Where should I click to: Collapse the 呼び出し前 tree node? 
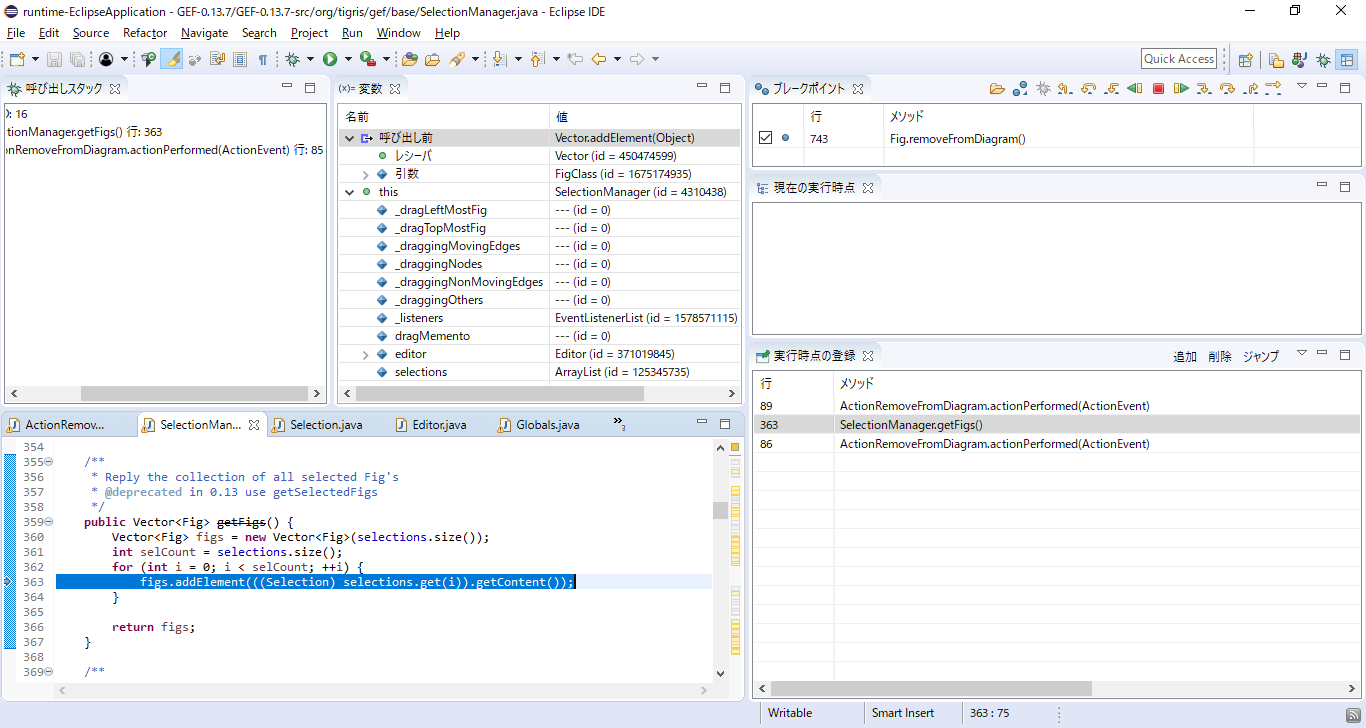[349, 138]
